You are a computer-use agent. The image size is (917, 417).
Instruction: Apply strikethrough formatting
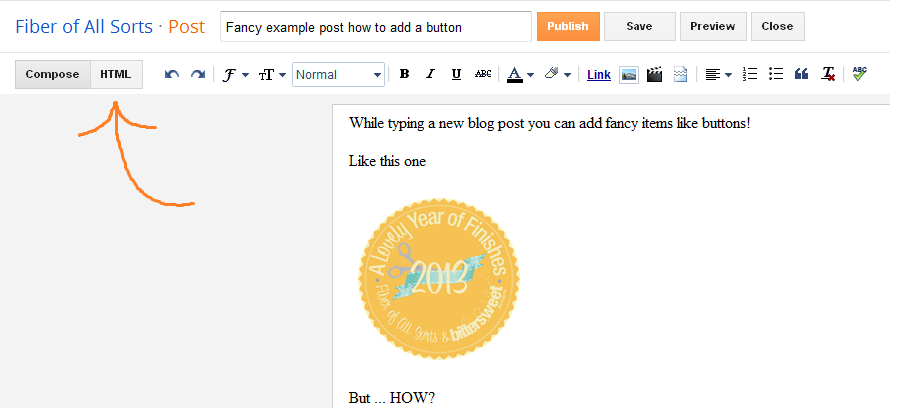pos(483,74)
